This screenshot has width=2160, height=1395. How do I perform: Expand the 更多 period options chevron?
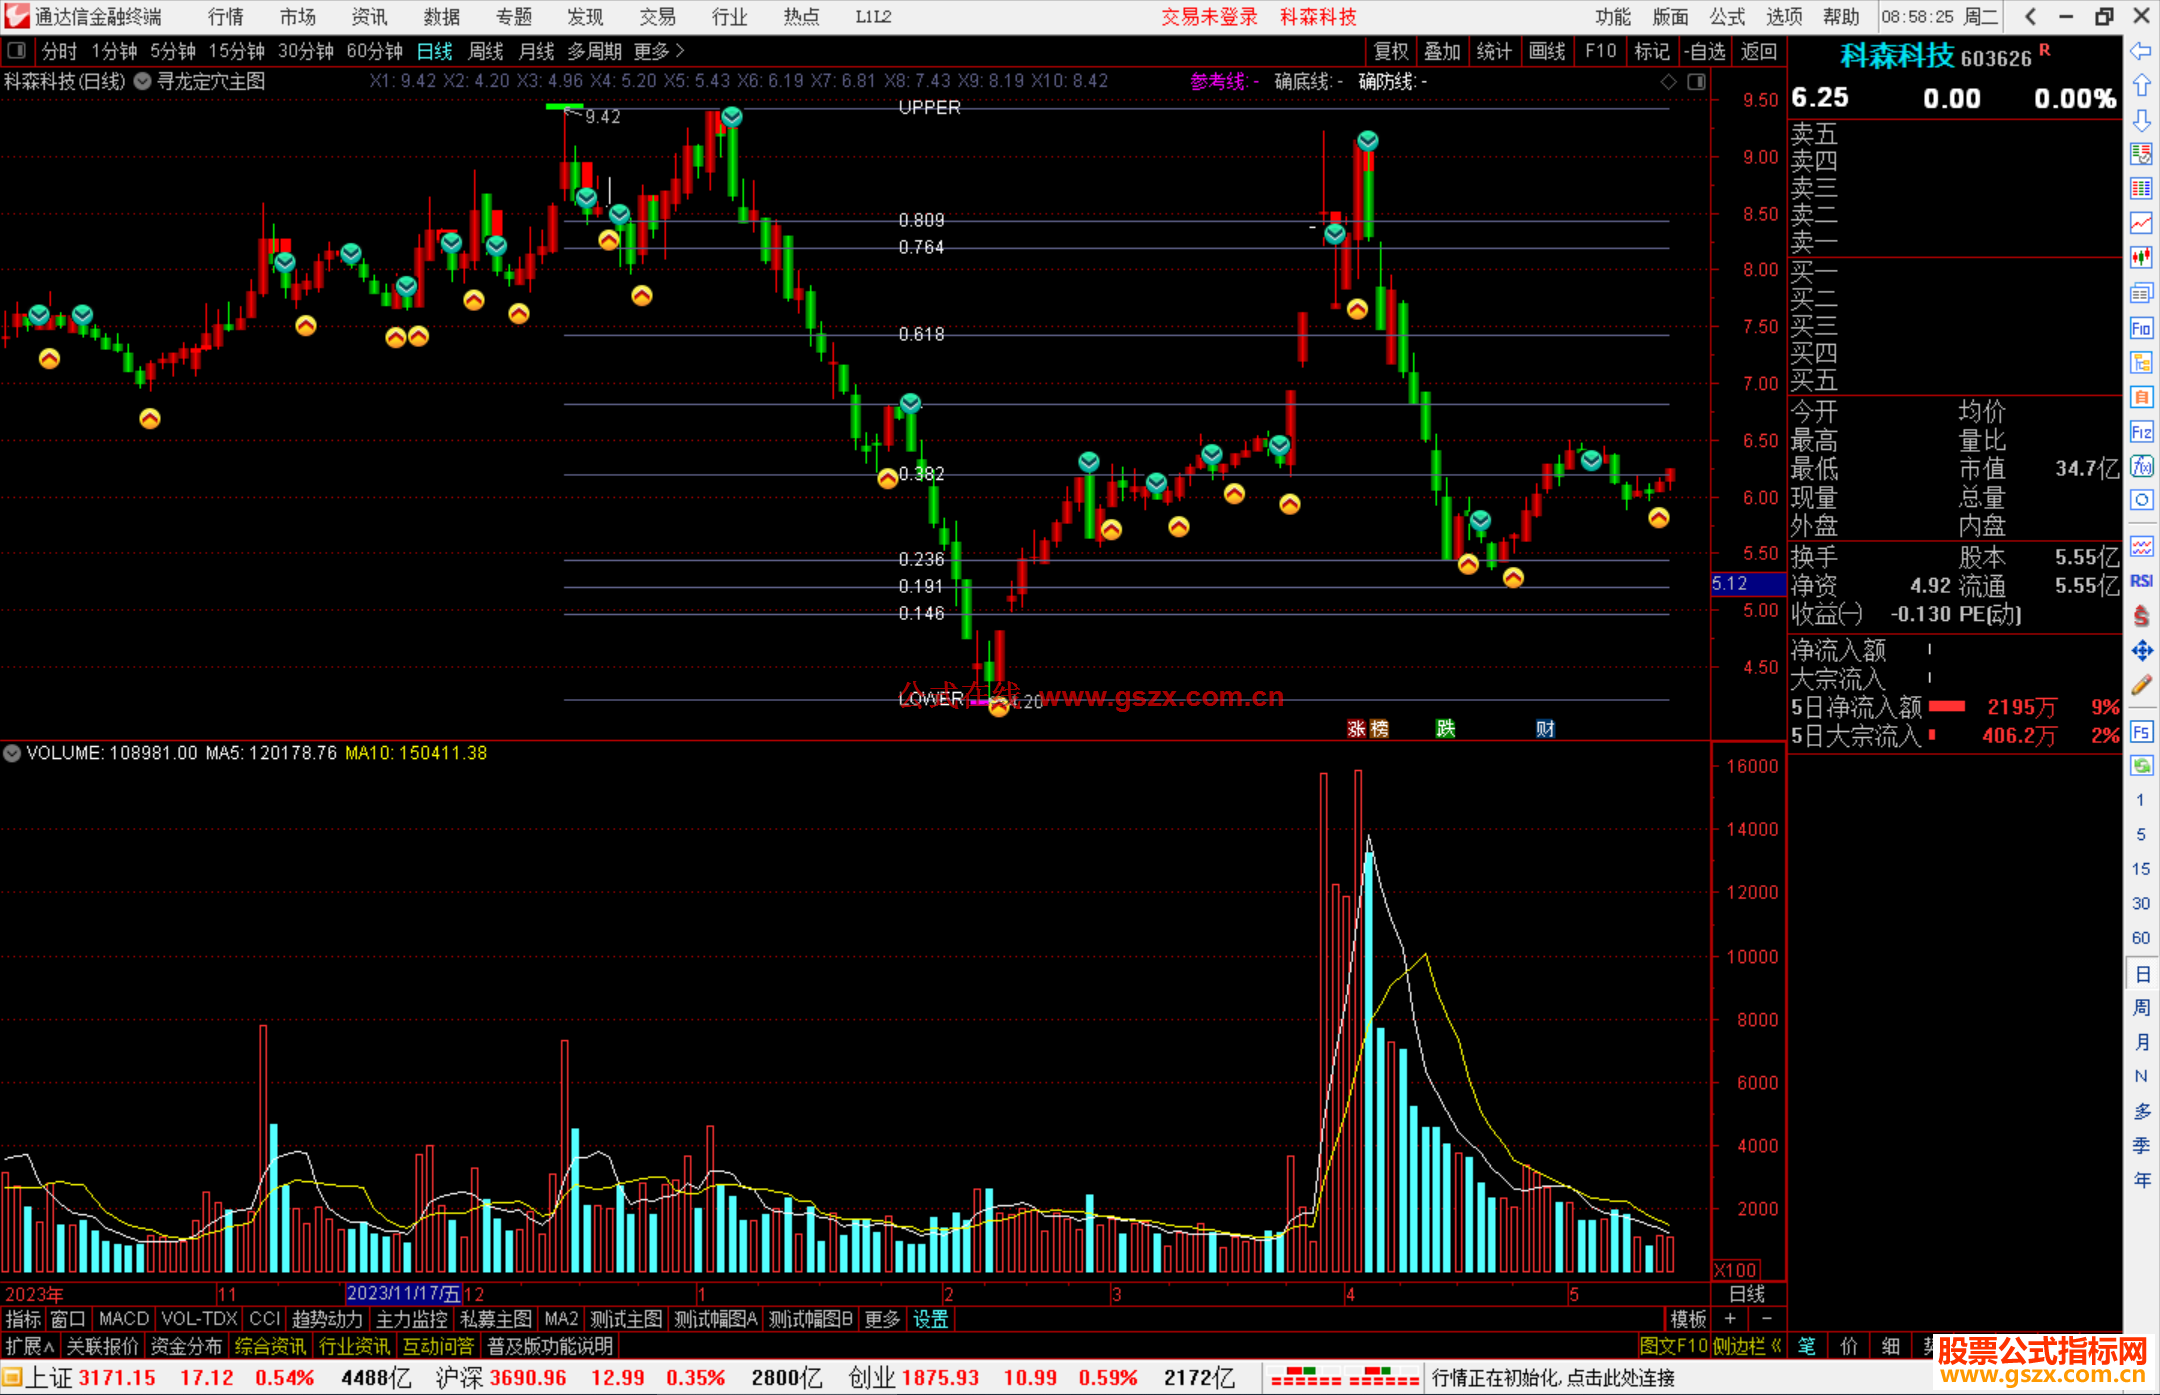[x=680, y=50]
